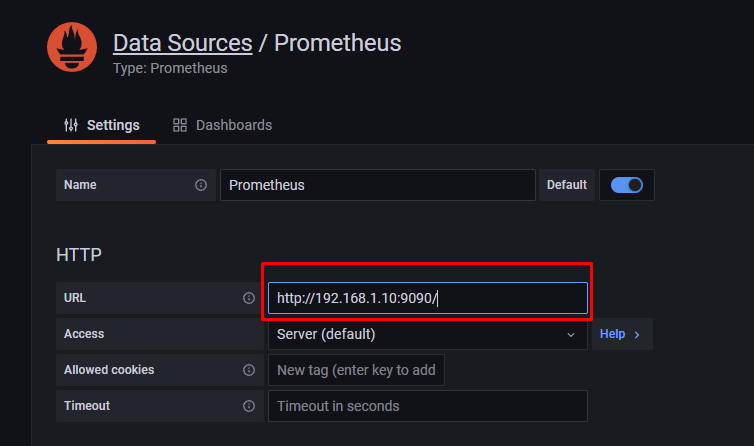Click the Allowed cookies tag input
The image size is (754, 446).
click(356, 370)
